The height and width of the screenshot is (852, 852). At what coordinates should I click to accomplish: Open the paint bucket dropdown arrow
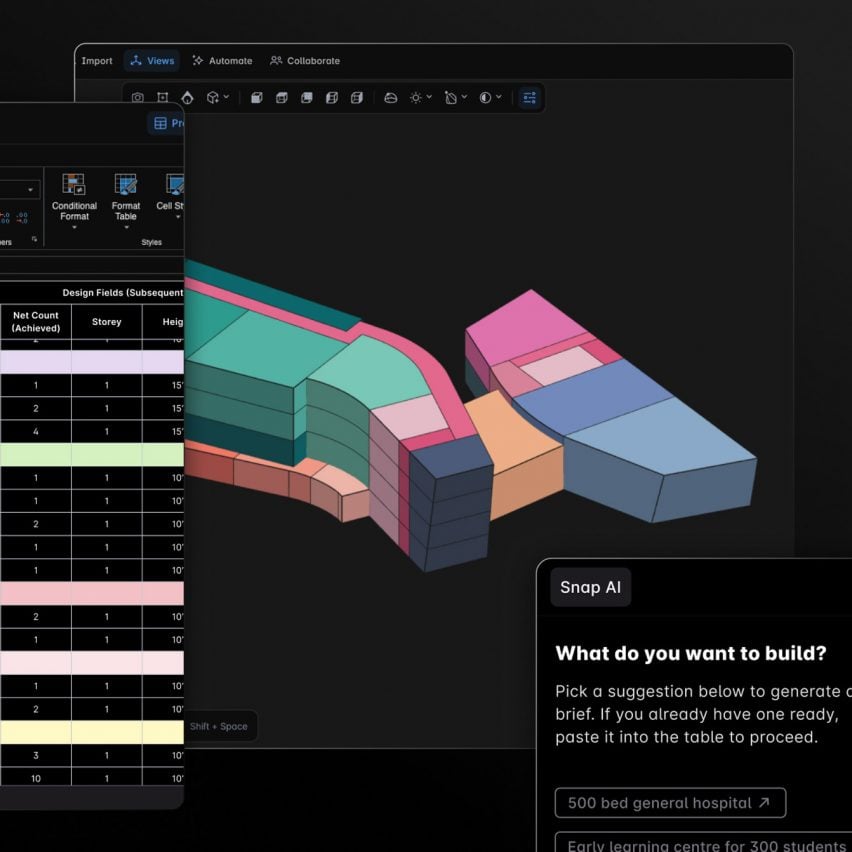(x=464, y=97)
